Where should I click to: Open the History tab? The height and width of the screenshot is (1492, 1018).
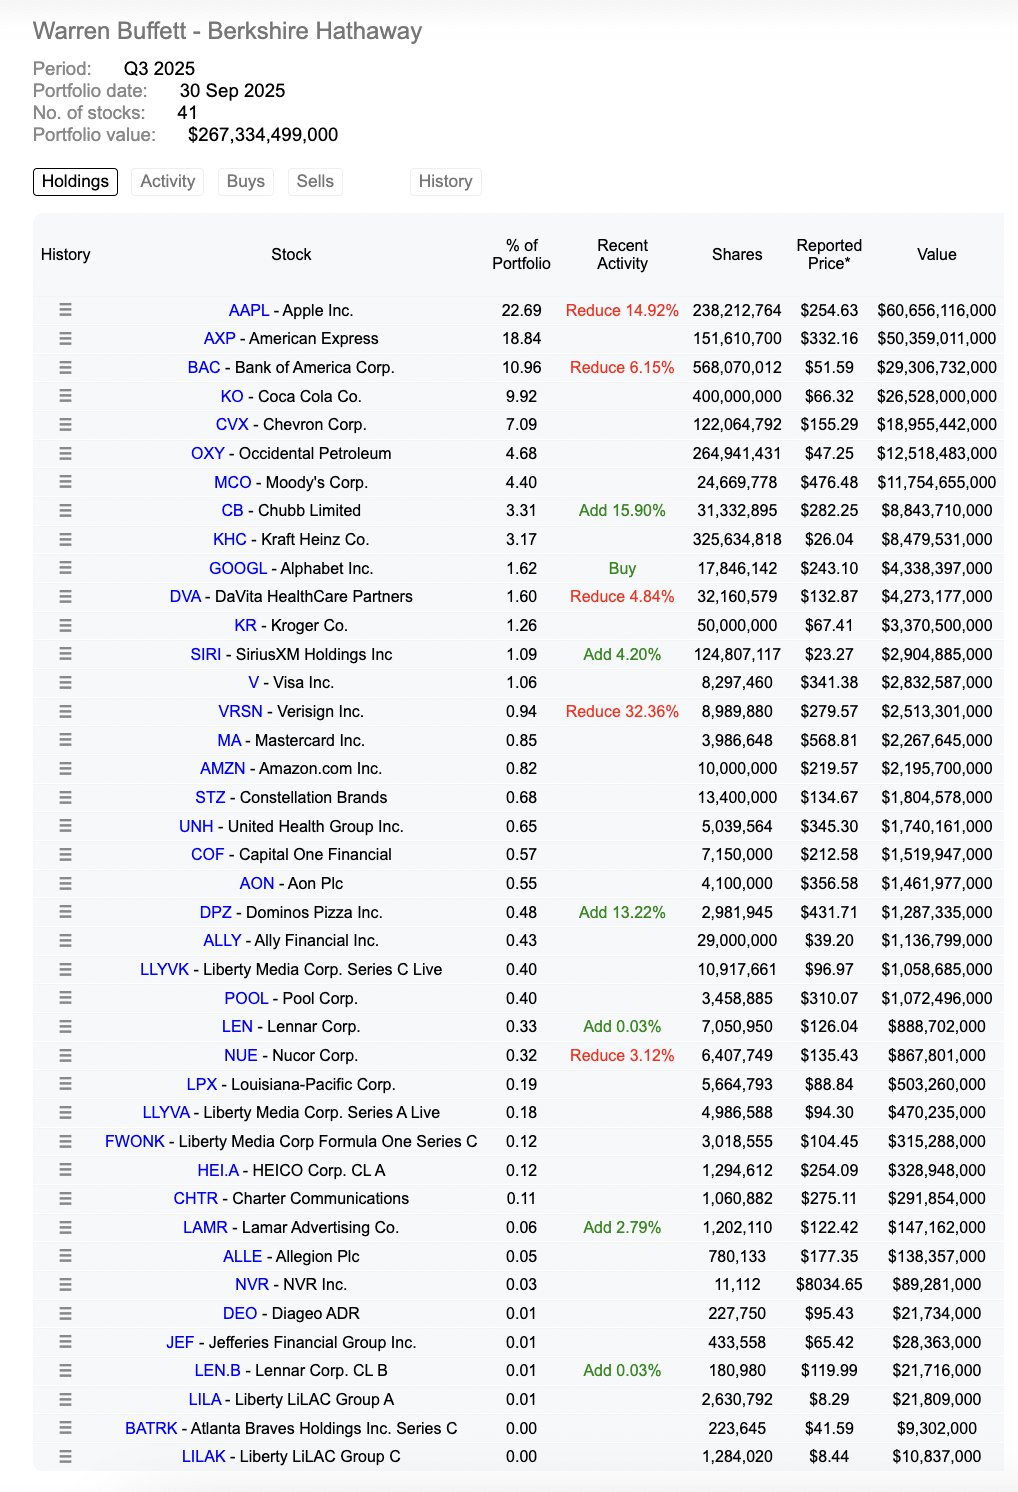coord(445,181)
